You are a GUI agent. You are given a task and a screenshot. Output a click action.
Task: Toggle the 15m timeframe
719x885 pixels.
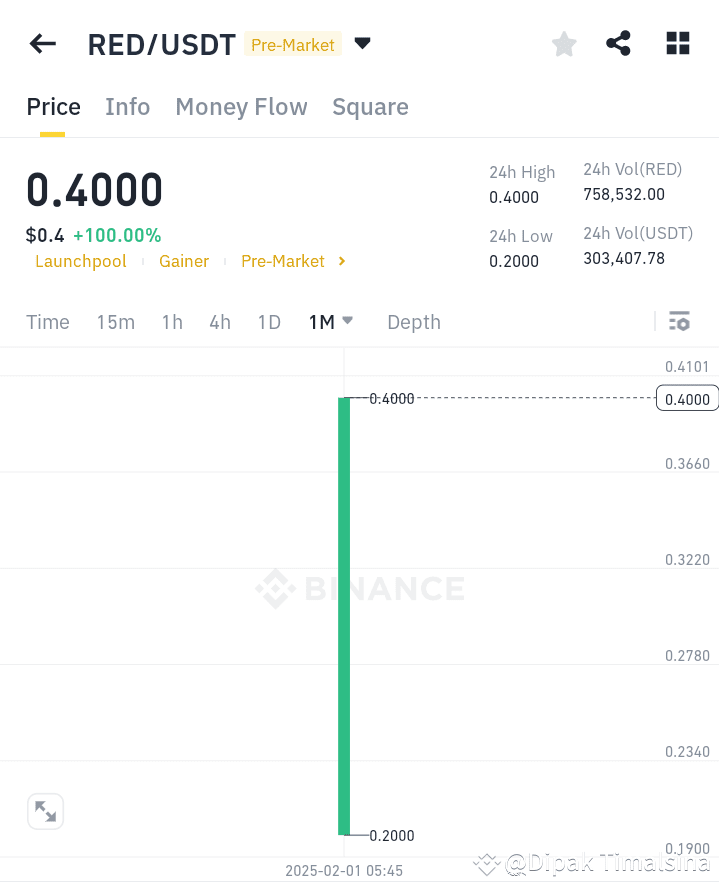click(x=116, y=322)
